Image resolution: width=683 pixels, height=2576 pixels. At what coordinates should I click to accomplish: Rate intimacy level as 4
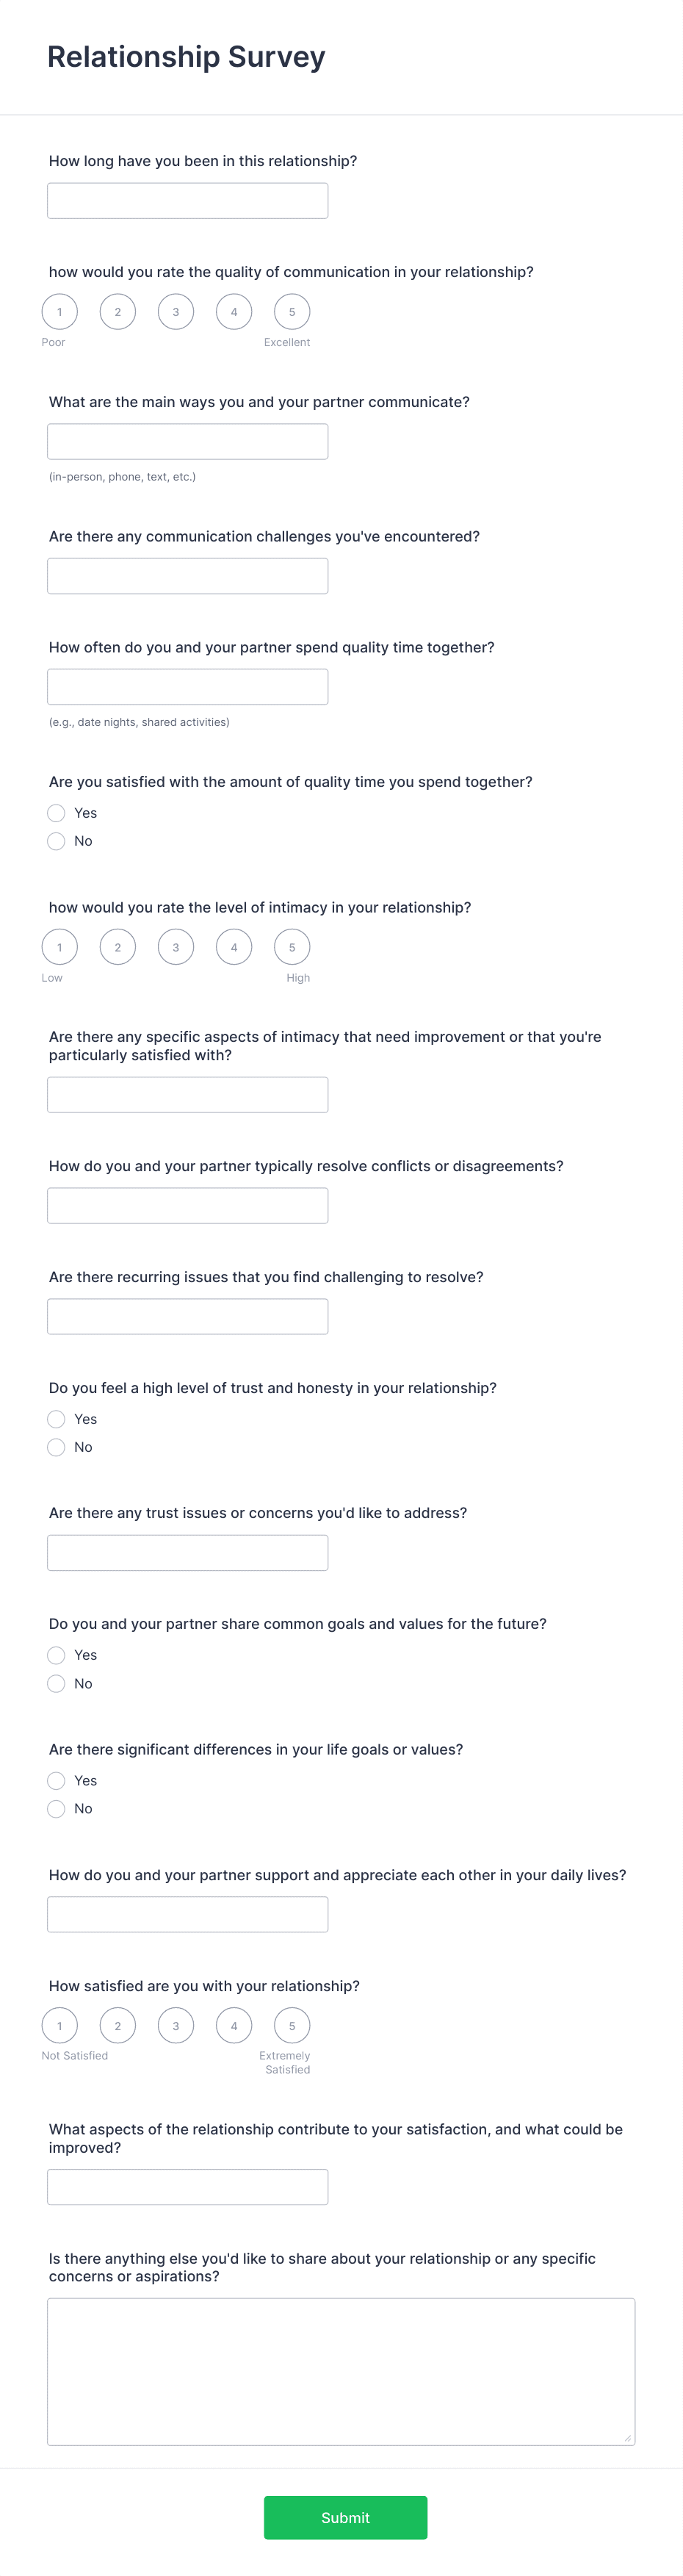(234, 947)
